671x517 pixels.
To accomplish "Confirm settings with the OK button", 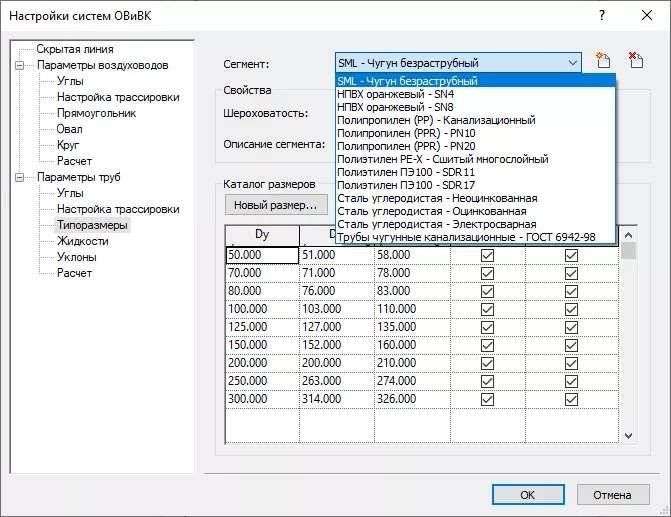I will (x=527, y=494).
